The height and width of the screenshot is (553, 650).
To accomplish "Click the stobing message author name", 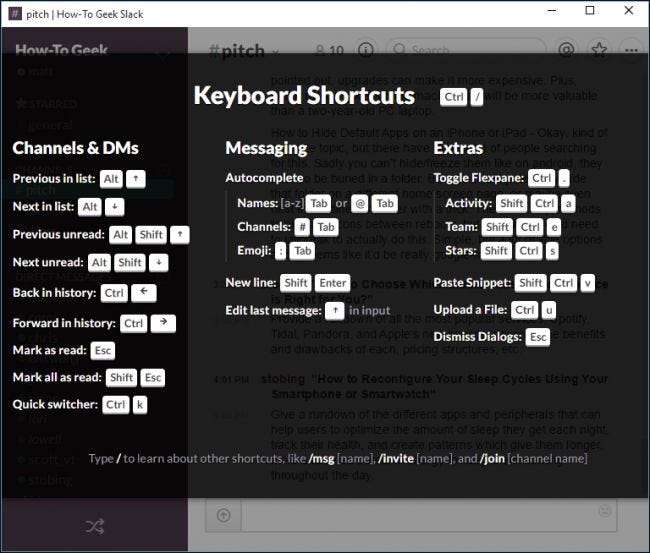I will (x=283, y=379).
